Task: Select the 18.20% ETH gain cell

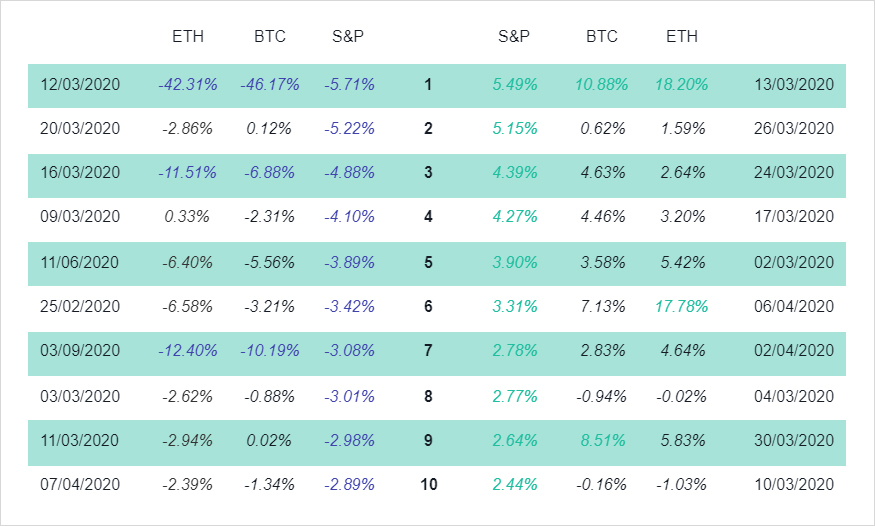Action: click(681, 85)
